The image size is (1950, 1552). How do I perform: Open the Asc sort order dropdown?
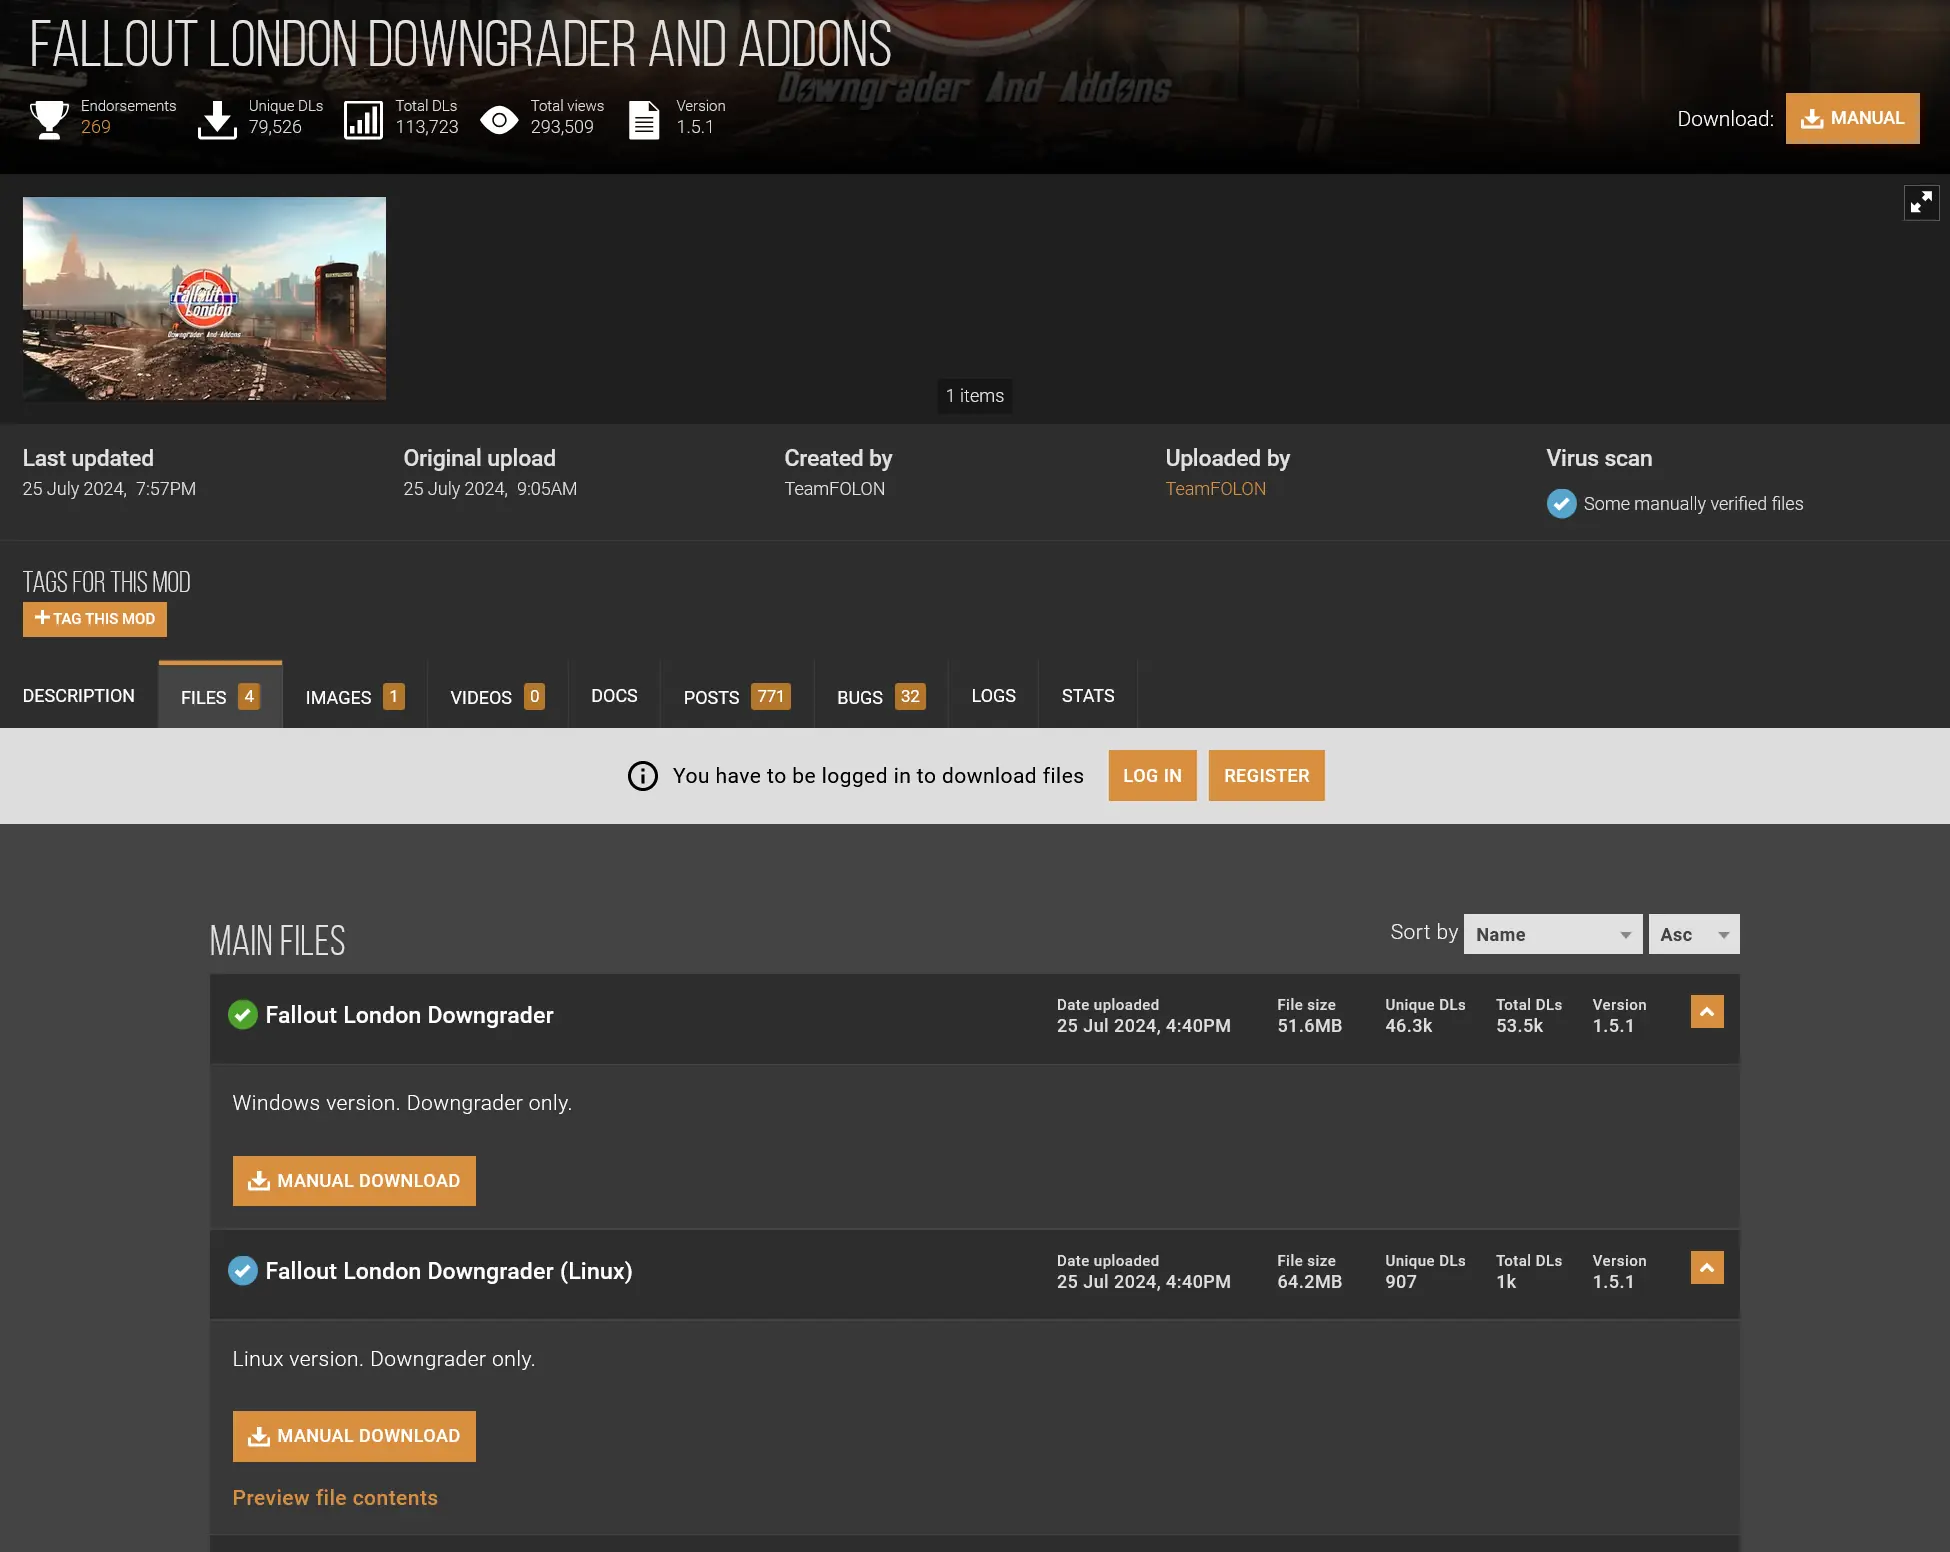coord(1694,934)
